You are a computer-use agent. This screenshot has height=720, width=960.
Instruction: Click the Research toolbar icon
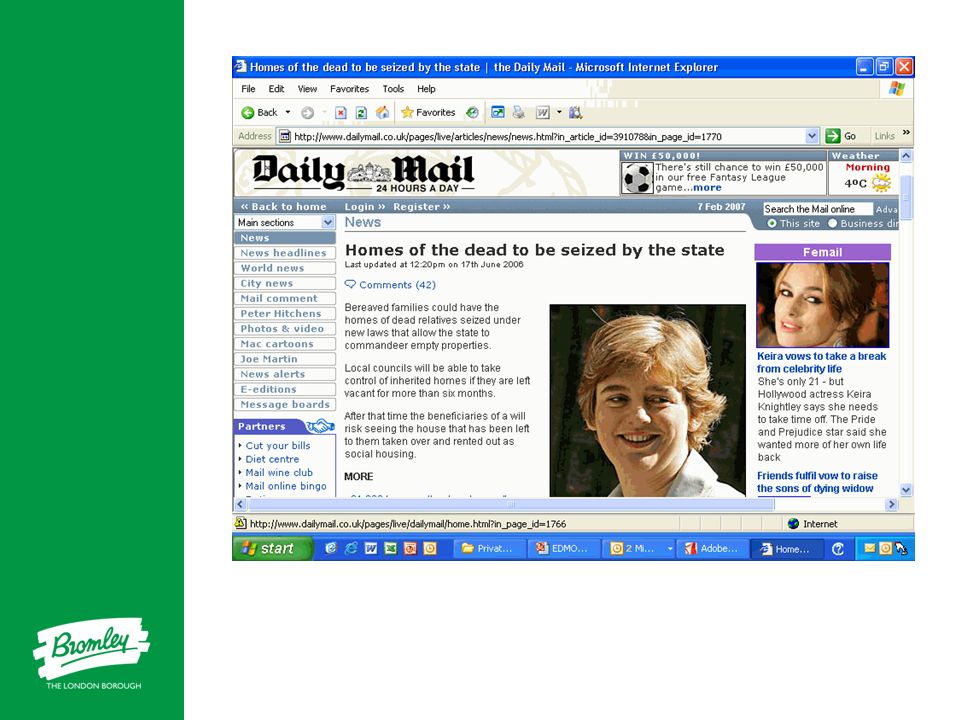click(576, 113)
